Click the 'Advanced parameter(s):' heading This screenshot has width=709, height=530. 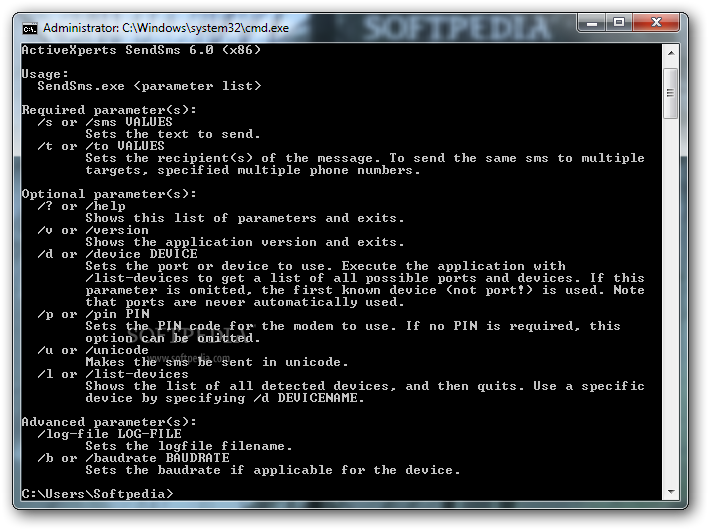coord(109,422)
